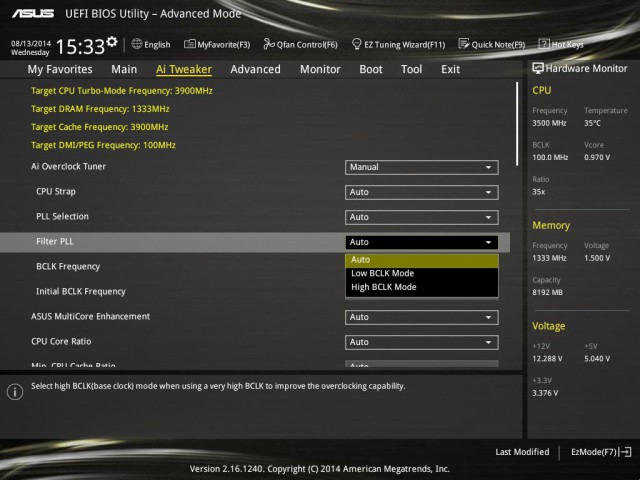Click the settings list scrollbar
This screenshot has height=480, width=640.
coord(517,124)
